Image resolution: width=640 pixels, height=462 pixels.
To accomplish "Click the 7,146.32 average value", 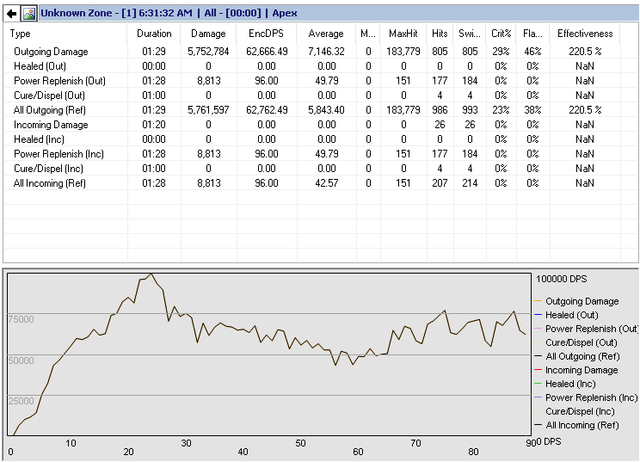I will point(326,51).
